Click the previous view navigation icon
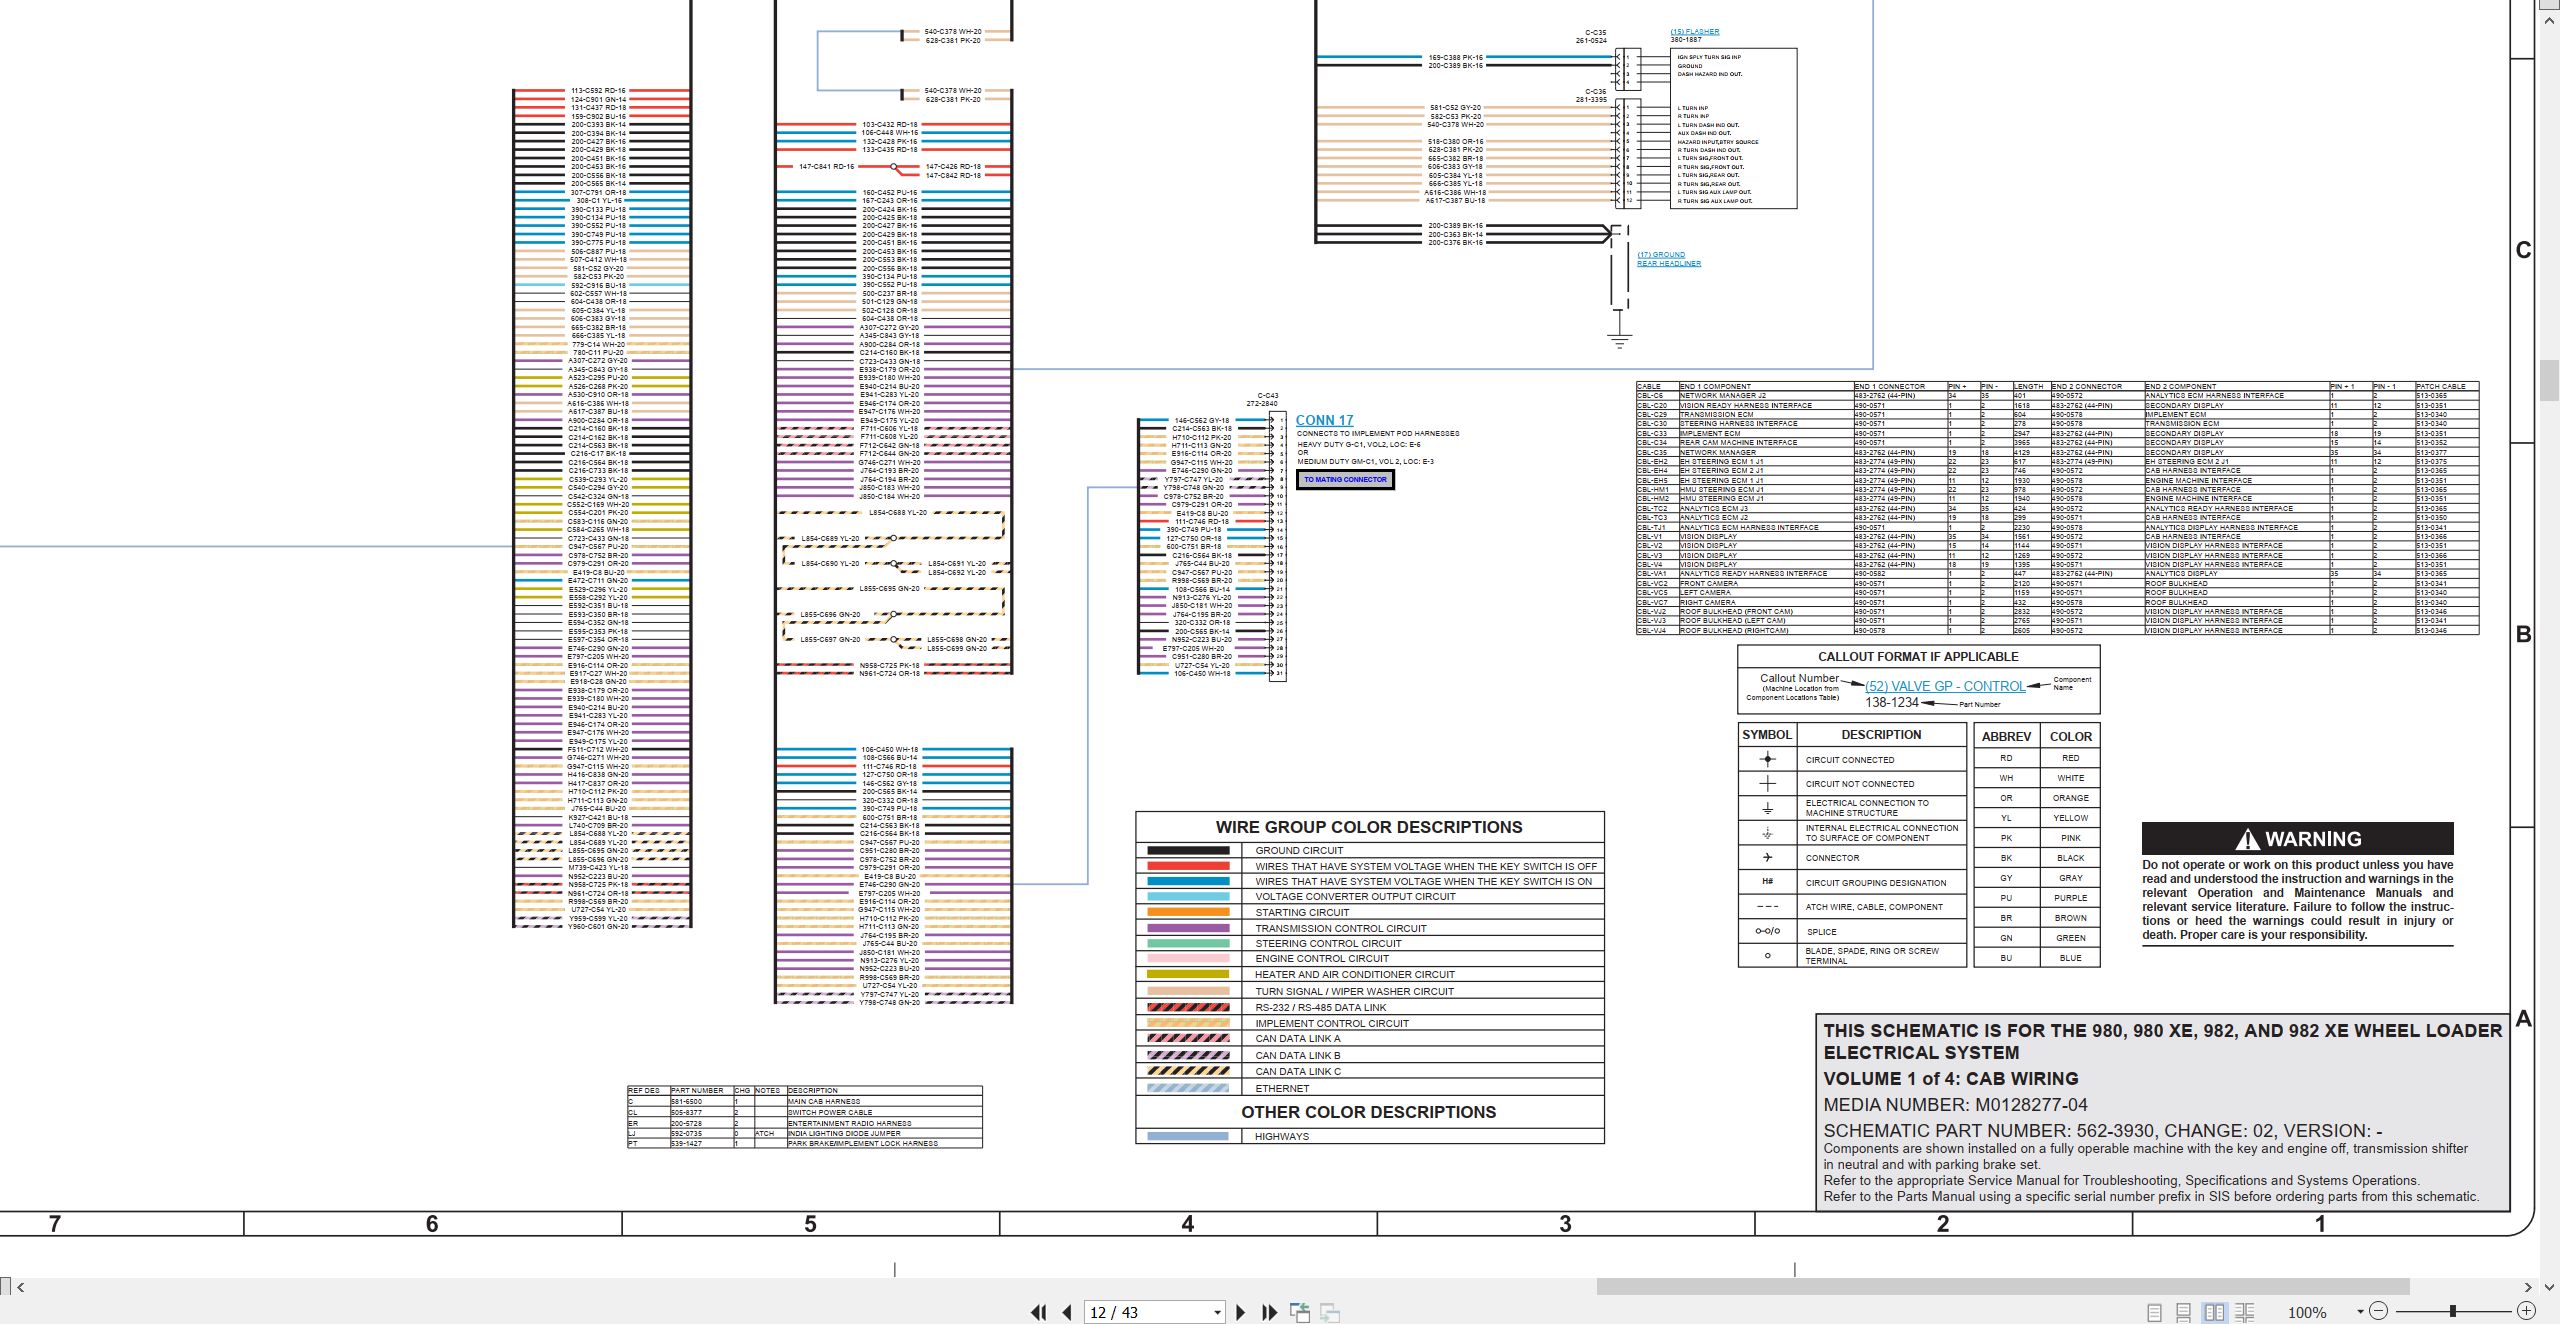 1300,1312
